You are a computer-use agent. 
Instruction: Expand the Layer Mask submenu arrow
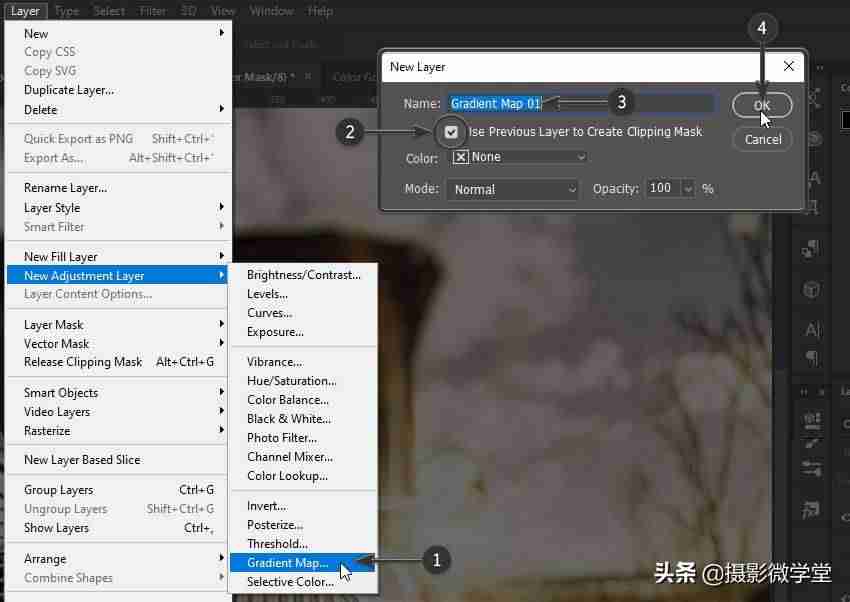coord(221,324)
